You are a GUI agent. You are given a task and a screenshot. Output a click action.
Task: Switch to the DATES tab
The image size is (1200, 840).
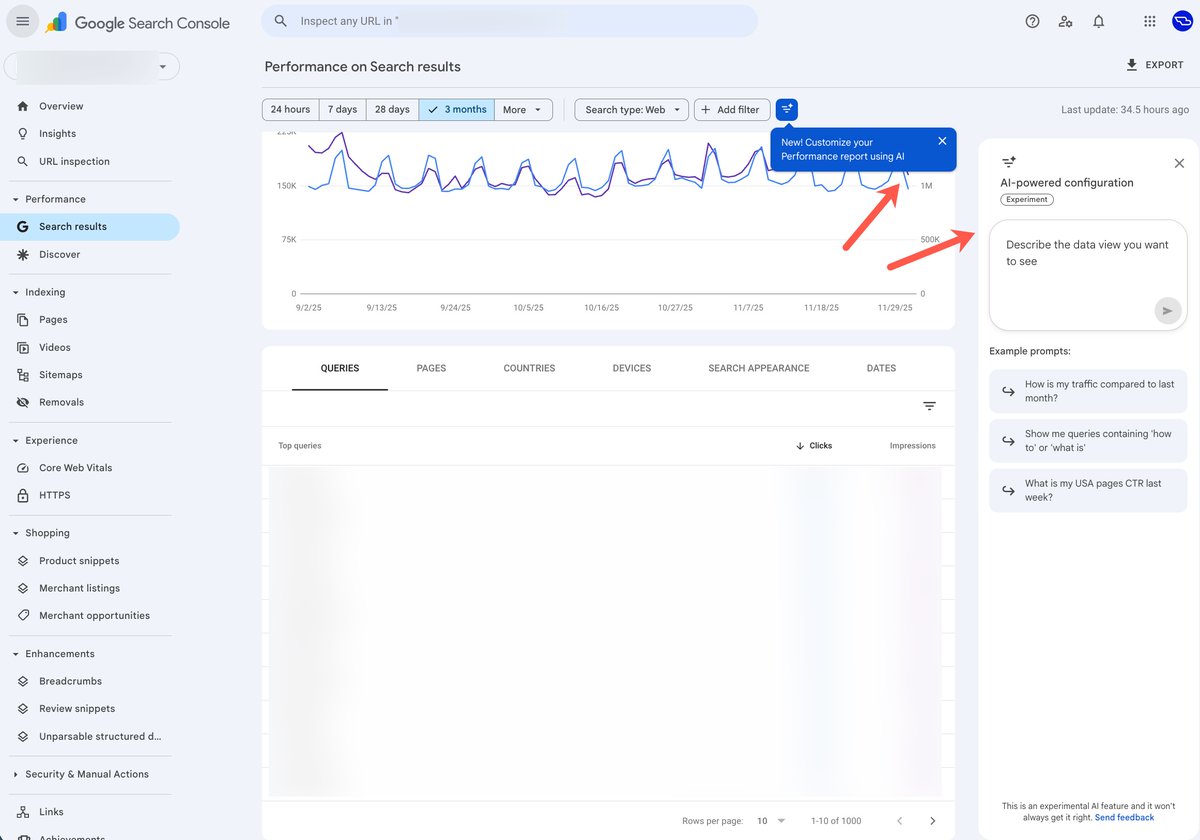[881, 368]
